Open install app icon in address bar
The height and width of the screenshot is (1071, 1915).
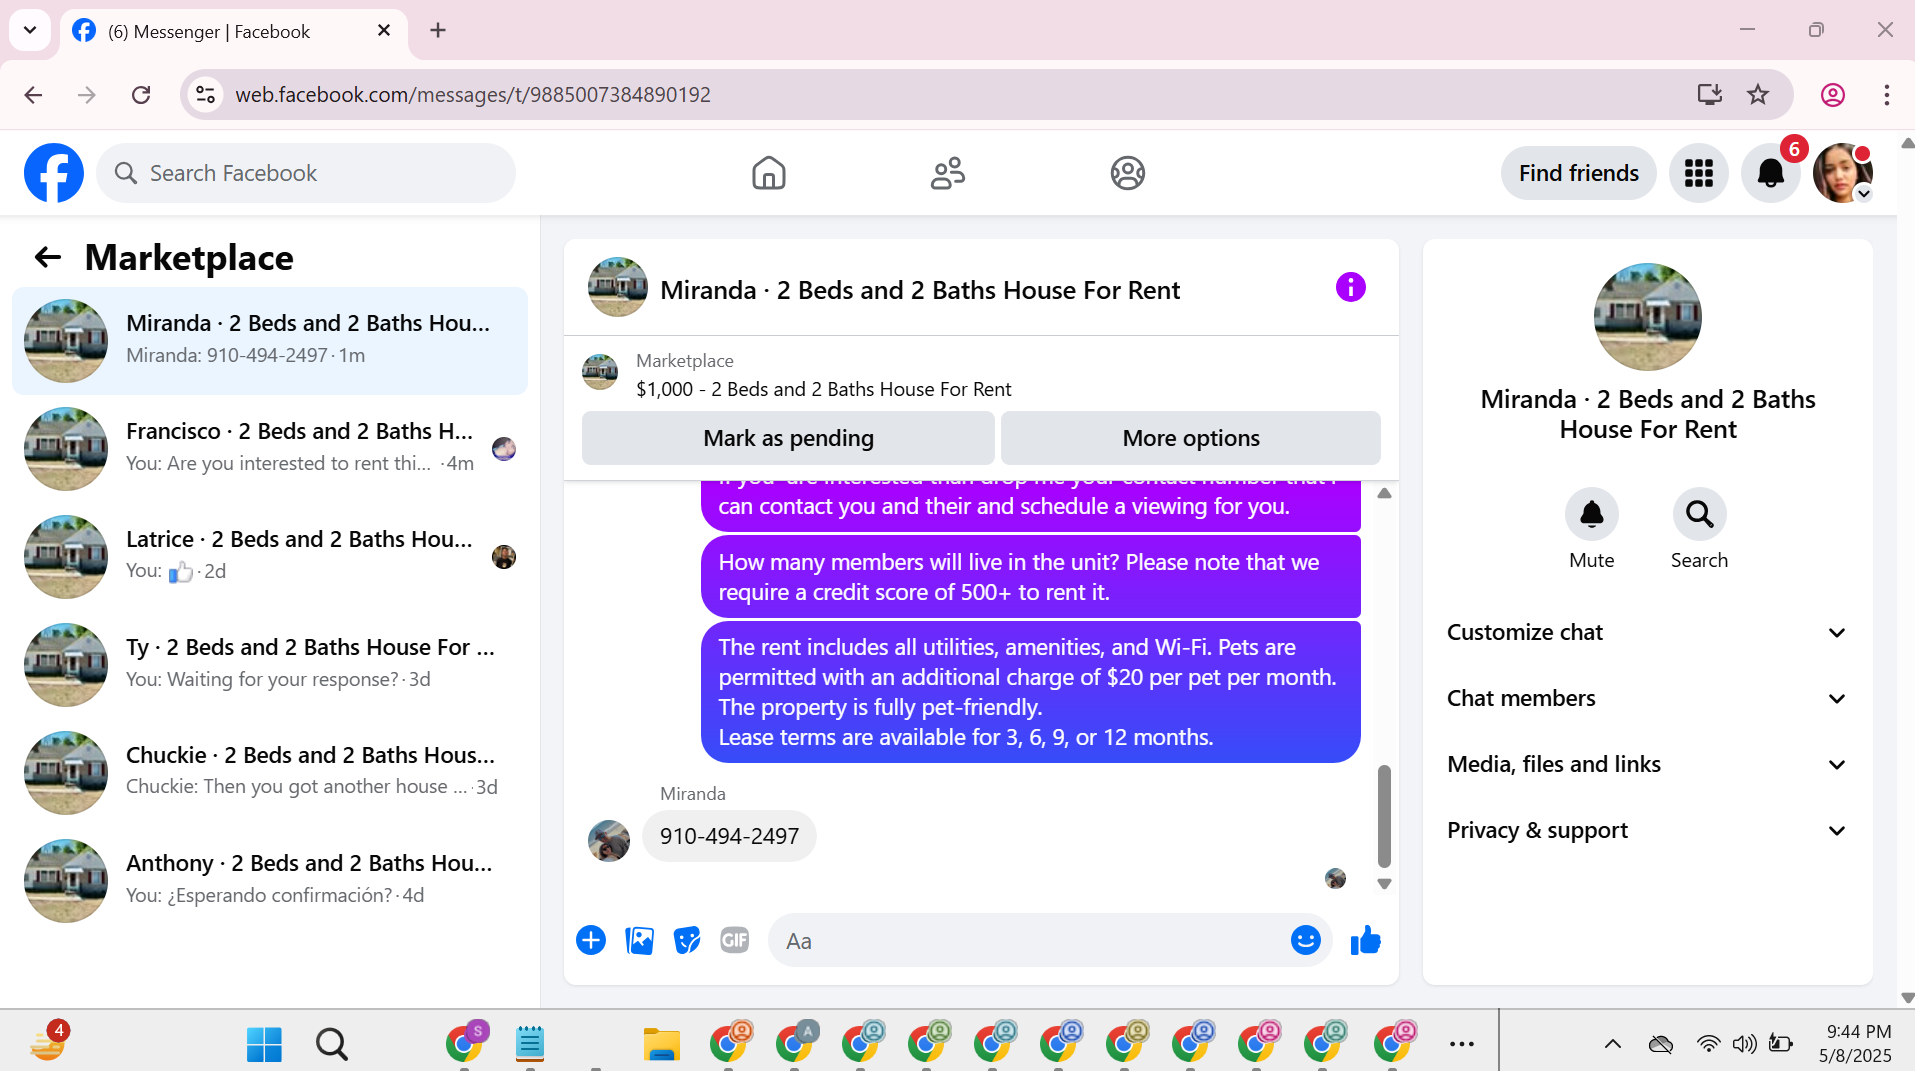click(x=1710, y=95)
